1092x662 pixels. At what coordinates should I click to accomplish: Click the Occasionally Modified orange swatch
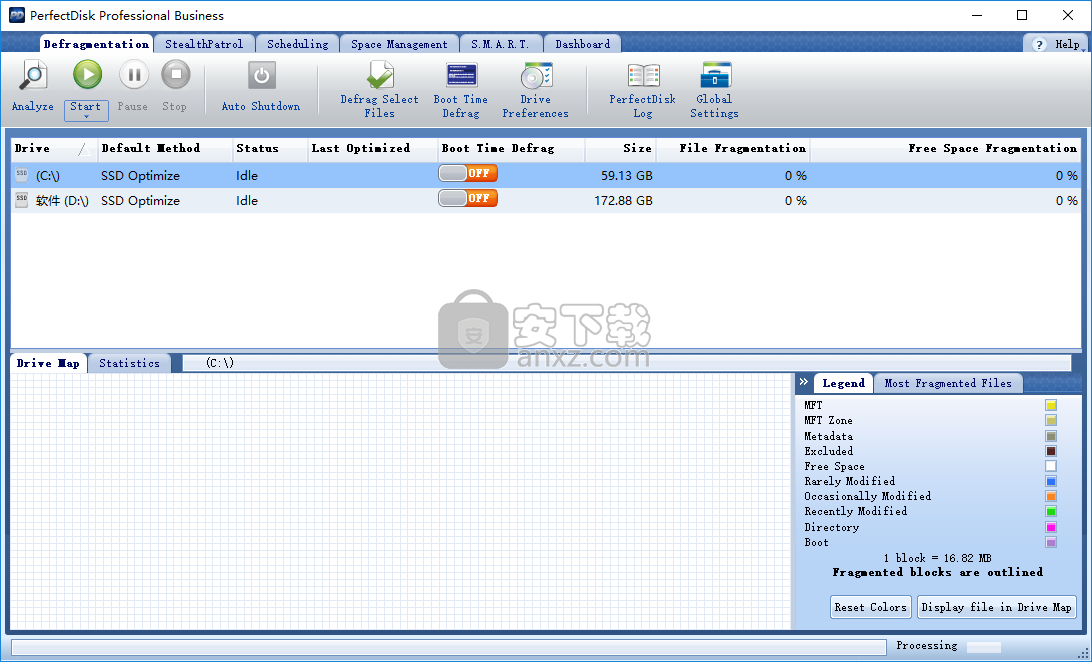click(x=1051, y=496)
